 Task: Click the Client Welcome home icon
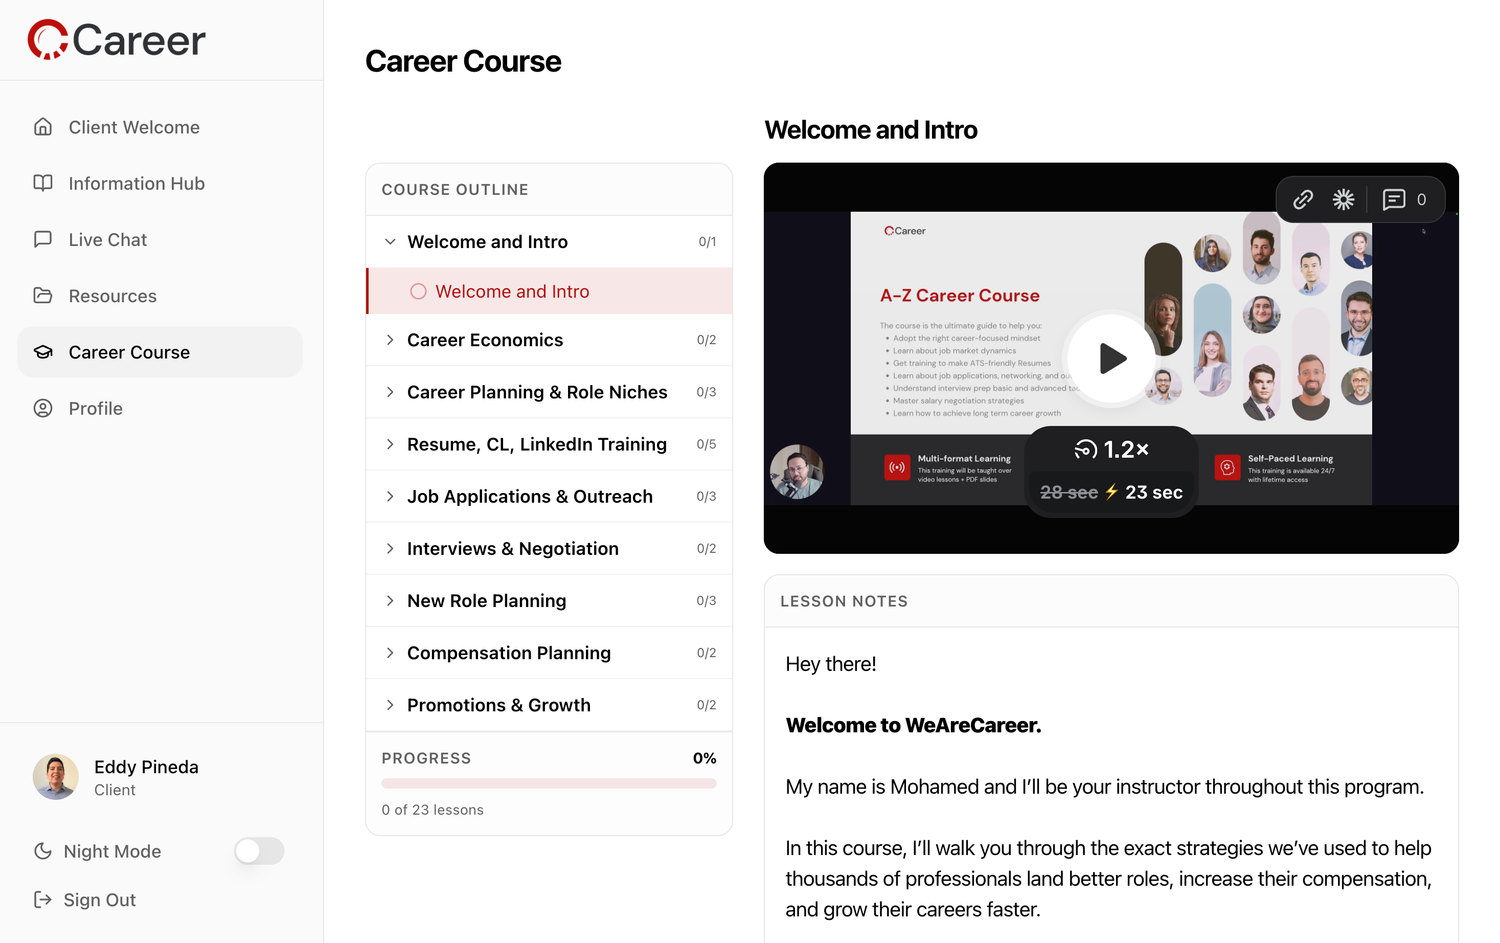tap(43, 127)
